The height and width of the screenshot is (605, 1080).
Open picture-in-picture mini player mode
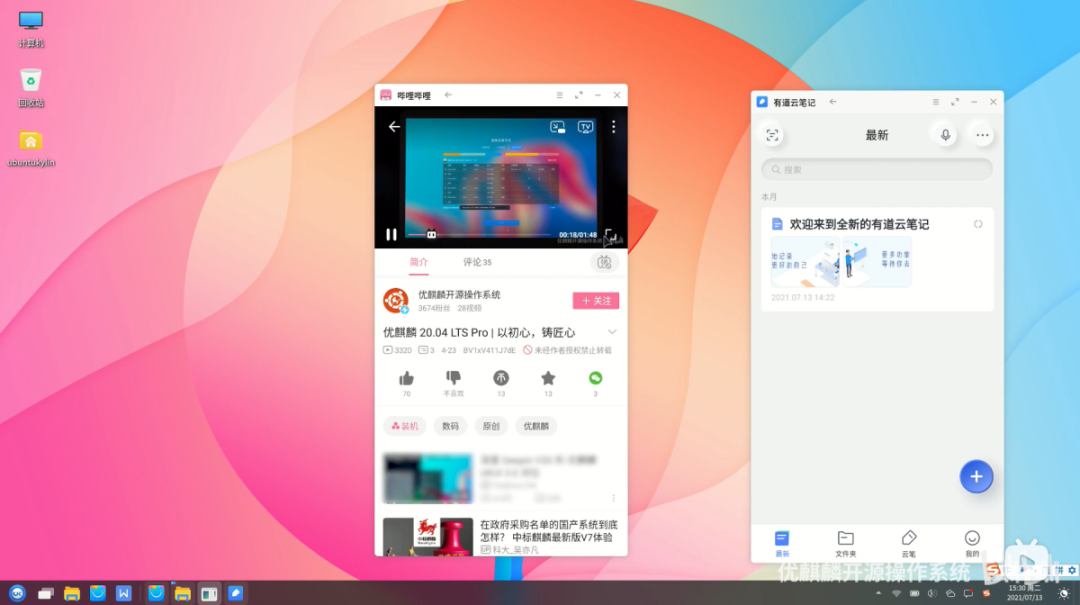click(x=557, y=127)
